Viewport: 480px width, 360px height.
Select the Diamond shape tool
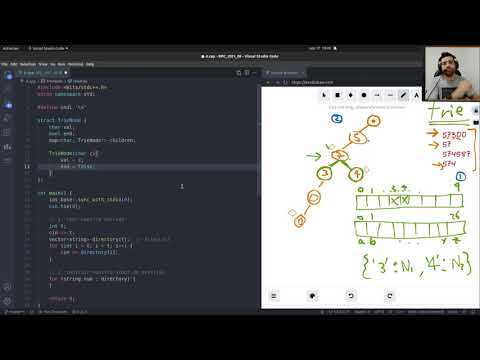click(x=351, y=95)
